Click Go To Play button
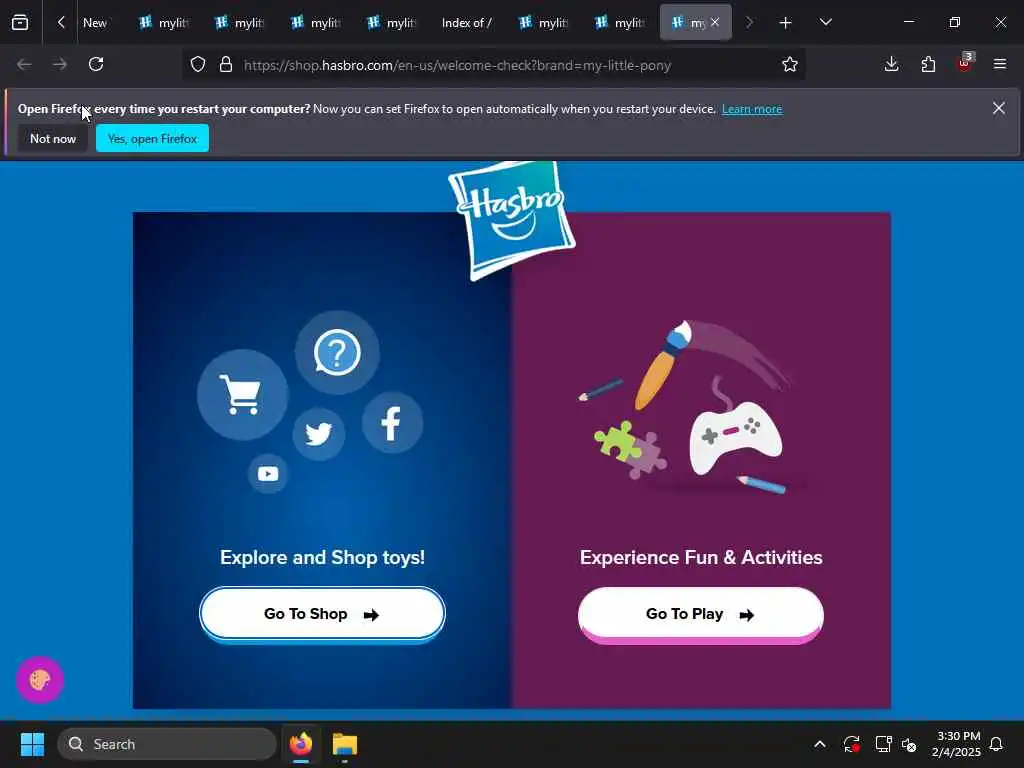The image size is (1024, 768). point(700,614)
